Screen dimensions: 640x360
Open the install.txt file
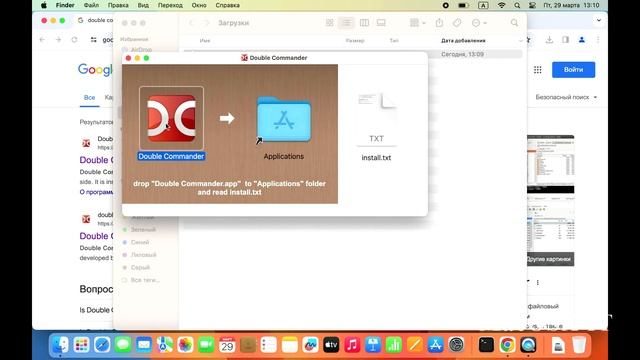(376, 119)
